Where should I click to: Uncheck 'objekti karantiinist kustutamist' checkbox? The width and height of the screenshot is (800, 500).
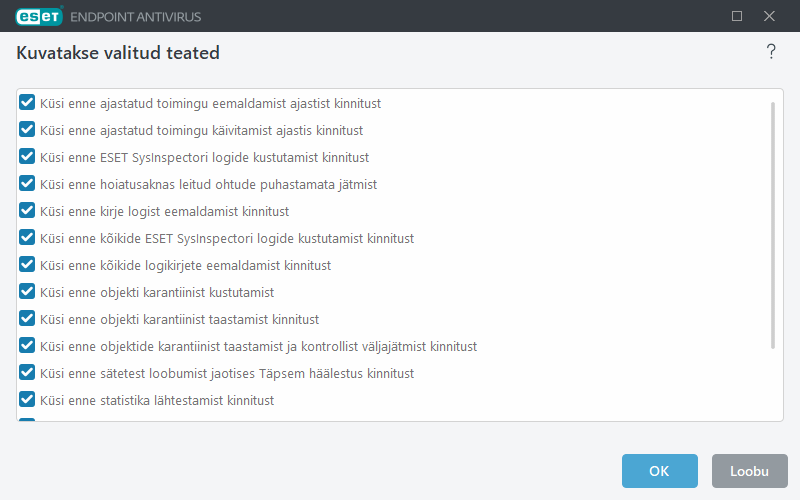click(x=28, y=292)
